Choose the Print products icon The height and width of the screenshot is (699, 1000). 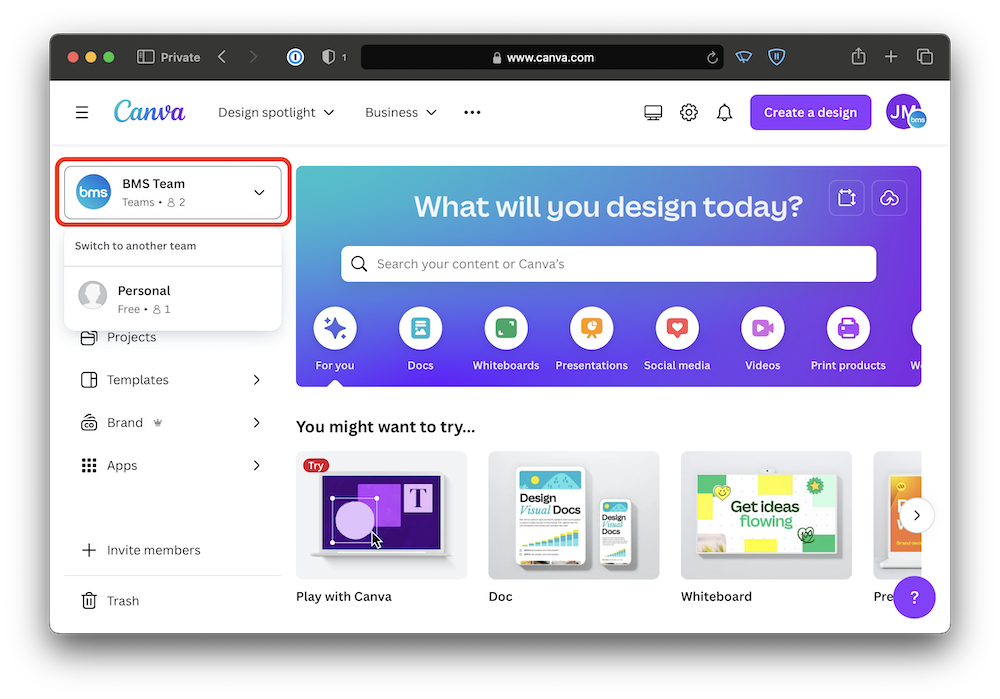[848, 329]
